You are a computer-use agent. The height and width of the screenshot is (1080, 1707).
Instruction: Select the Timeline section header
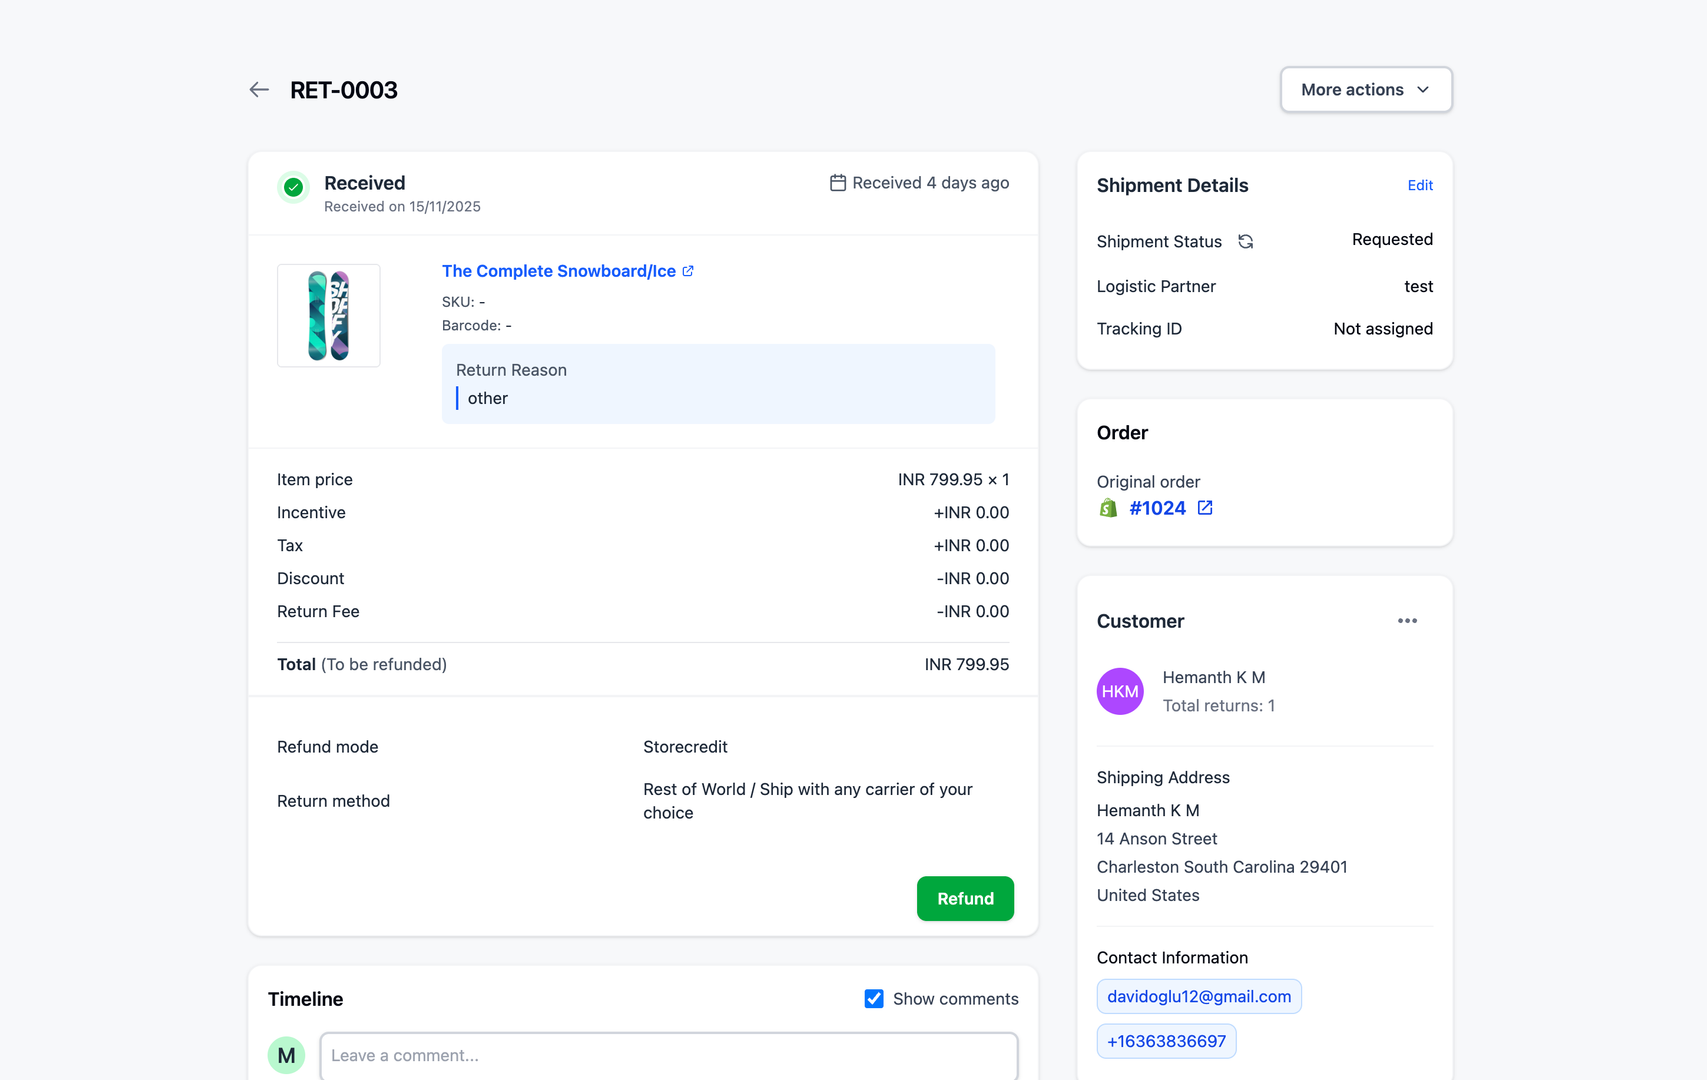click(x=305, y=998)
